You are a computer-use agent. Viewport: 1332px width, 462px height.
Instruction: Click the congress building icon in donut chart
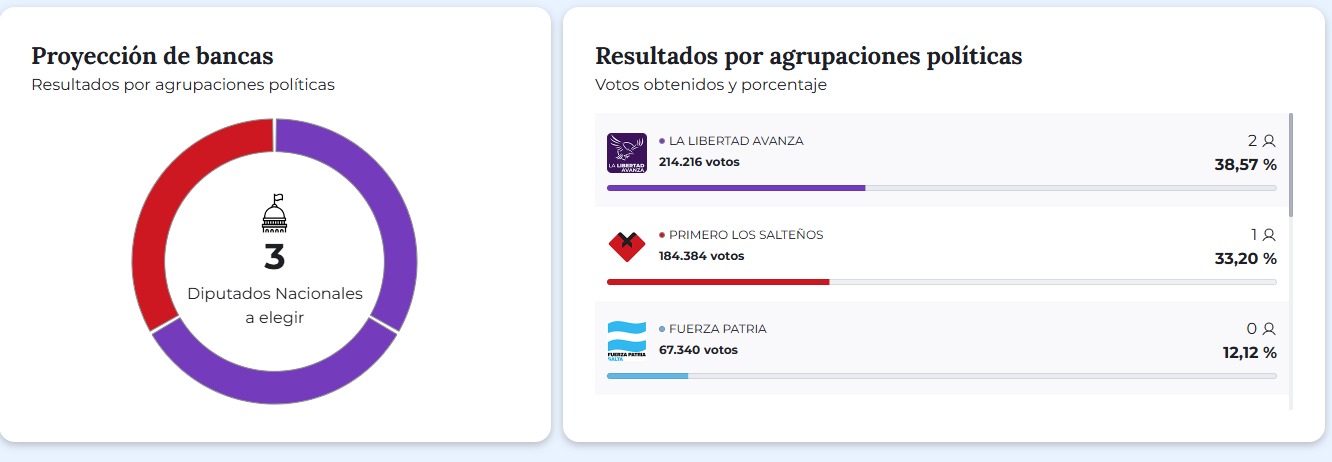point(274,213)
